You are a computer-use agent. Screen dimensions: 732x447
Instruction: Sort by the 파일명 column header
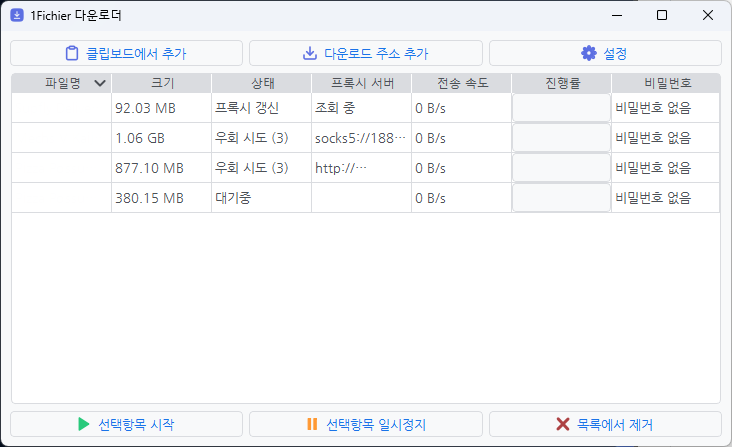(x=63, y=84)
